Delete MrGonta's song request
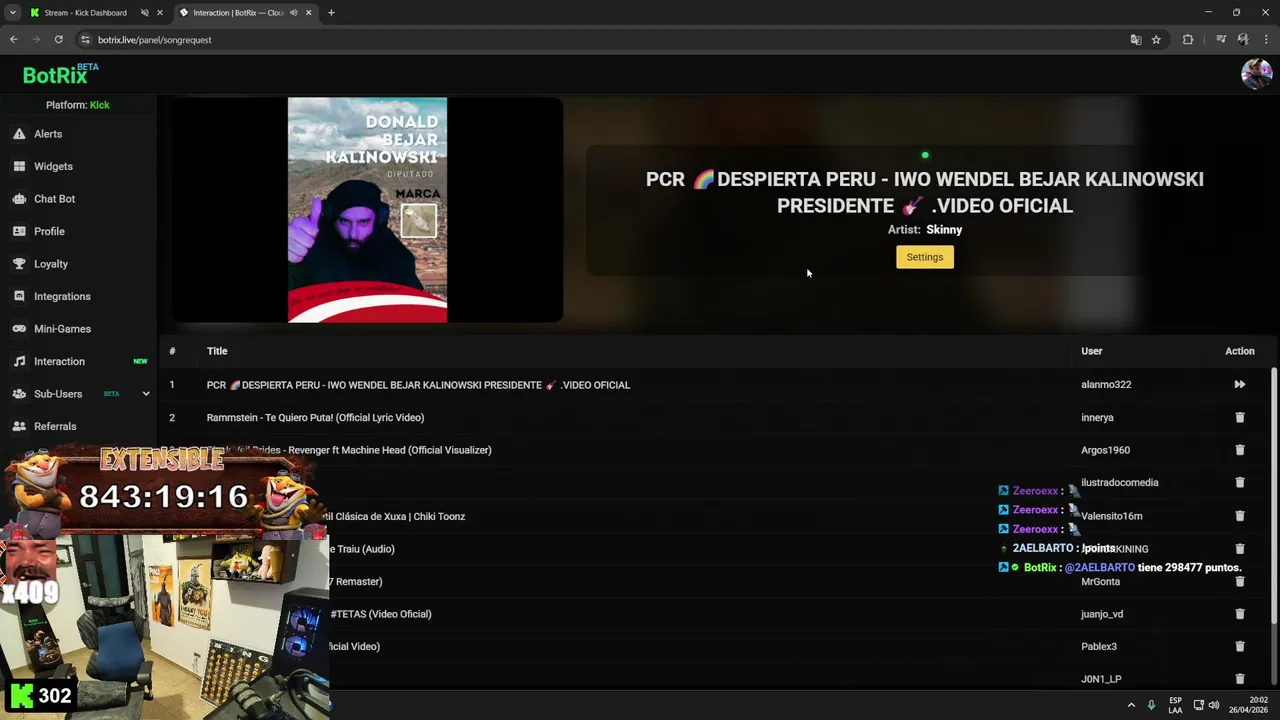Image resolution: width=1280 pixels, height=720 pixels. 1239,581
